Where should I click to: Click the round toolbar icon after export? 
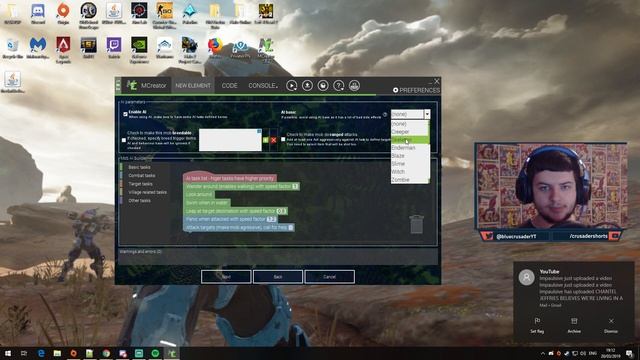(x=323, y=86)
